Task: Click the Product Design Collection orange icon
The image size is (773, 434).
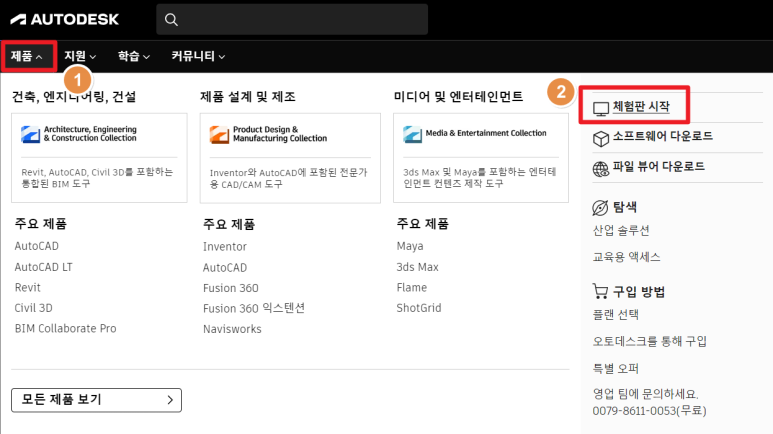Action: point(219,135)
